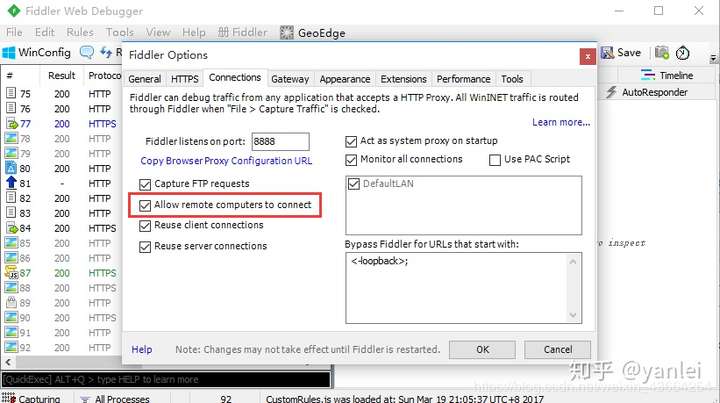The image size is (720, 403).
Task: Click bypass list scrollbar up arrow
Action: 573,262
